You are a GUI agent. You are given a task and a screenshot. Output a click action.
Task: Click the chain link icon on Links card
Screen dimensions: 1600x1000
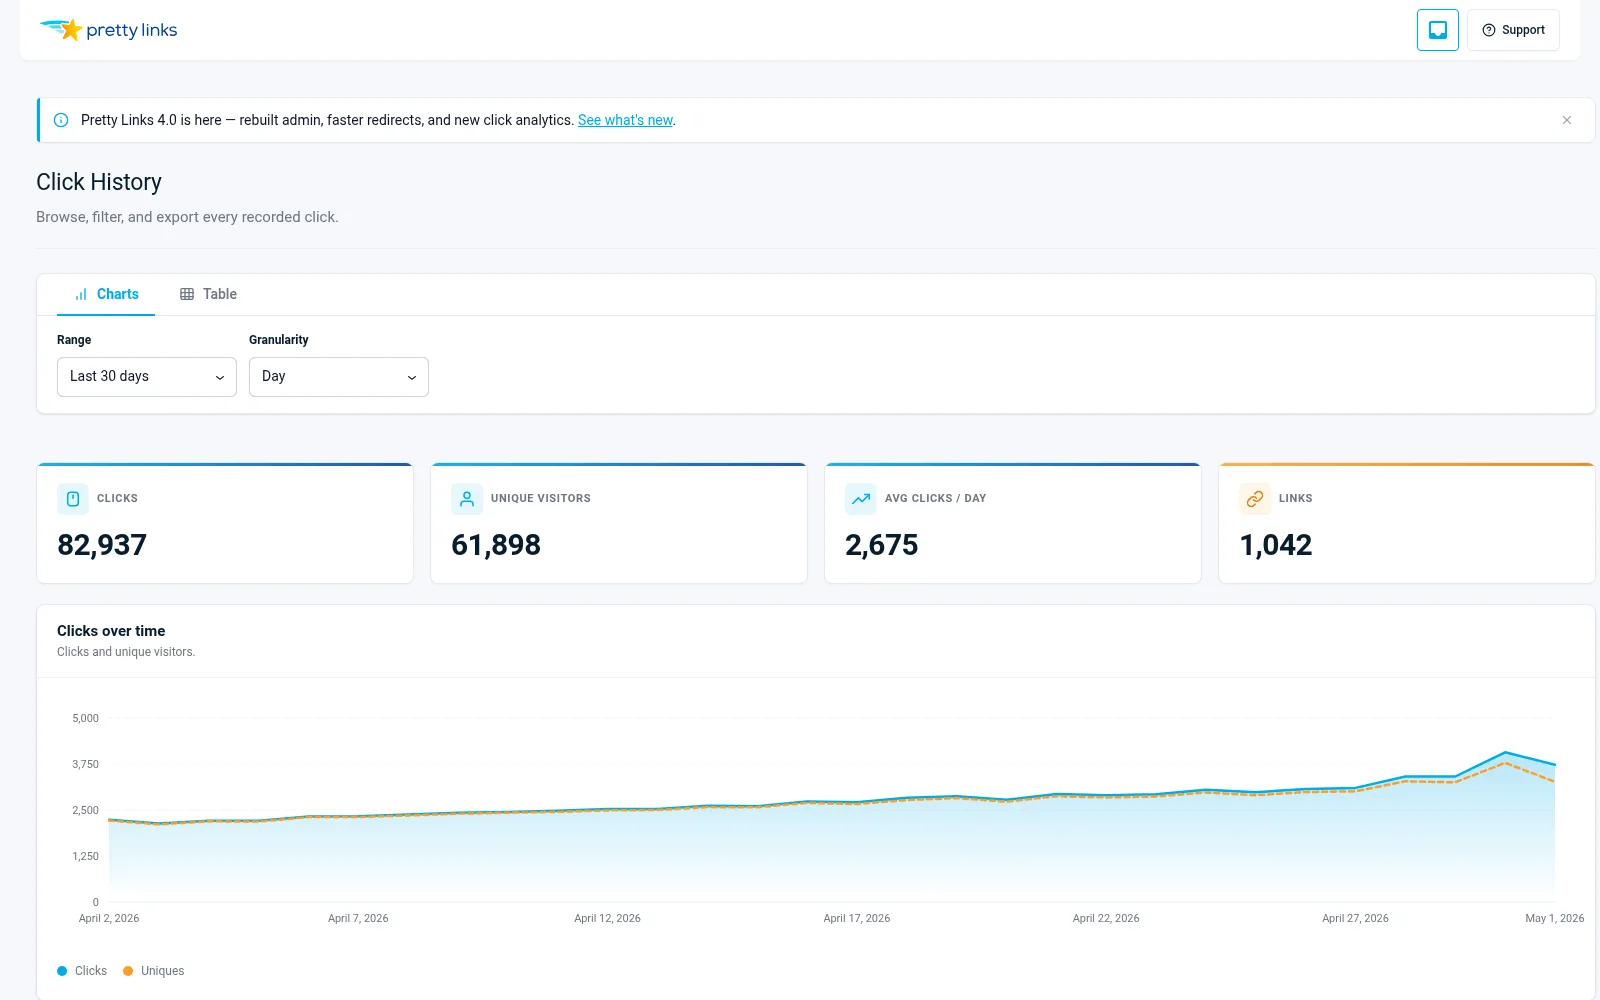point(1255,499)
